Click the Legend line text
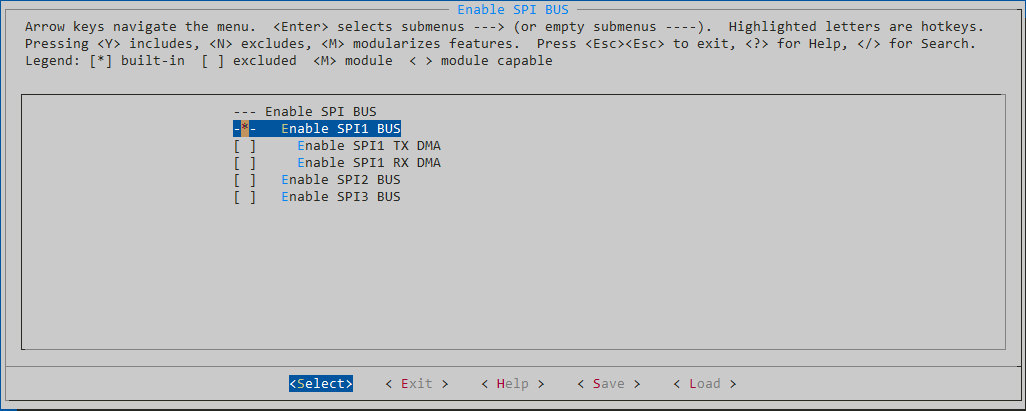This screenshot has height=411, width=1026. point(289,60)
